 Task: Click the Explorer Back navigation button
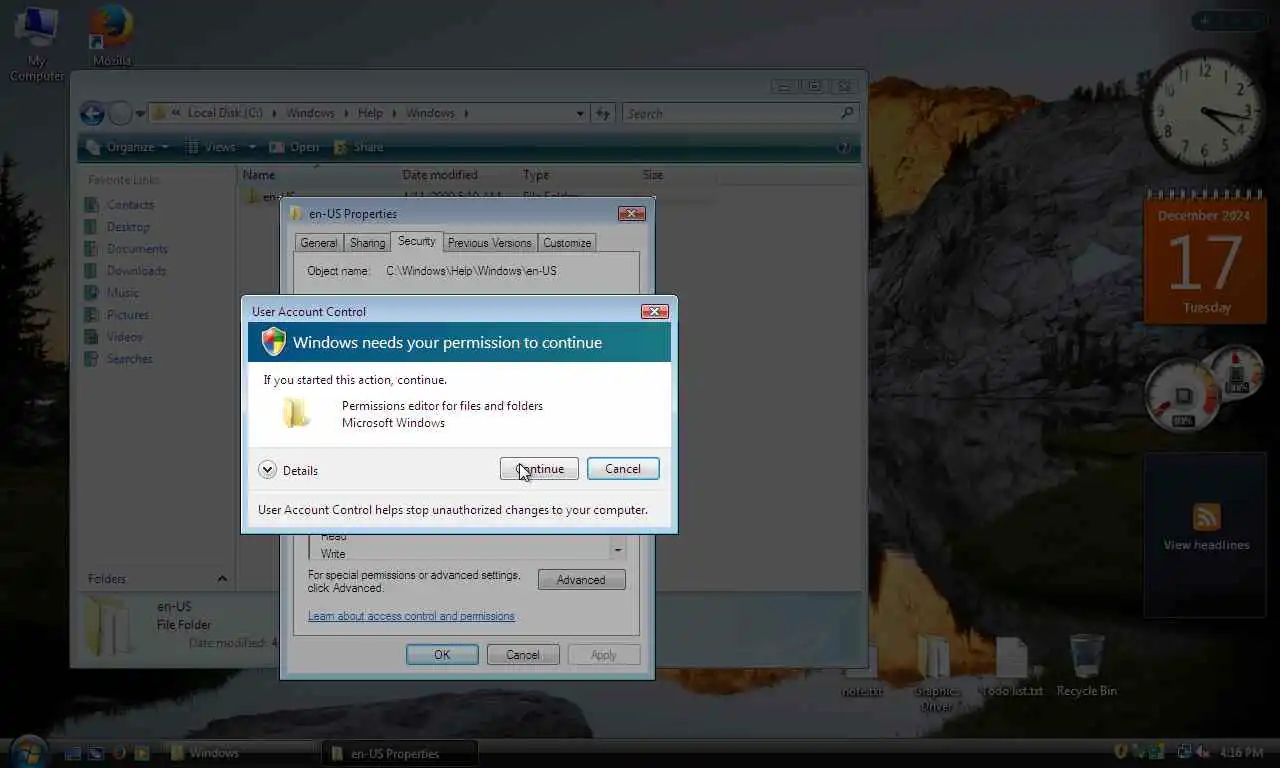point(92,113)
